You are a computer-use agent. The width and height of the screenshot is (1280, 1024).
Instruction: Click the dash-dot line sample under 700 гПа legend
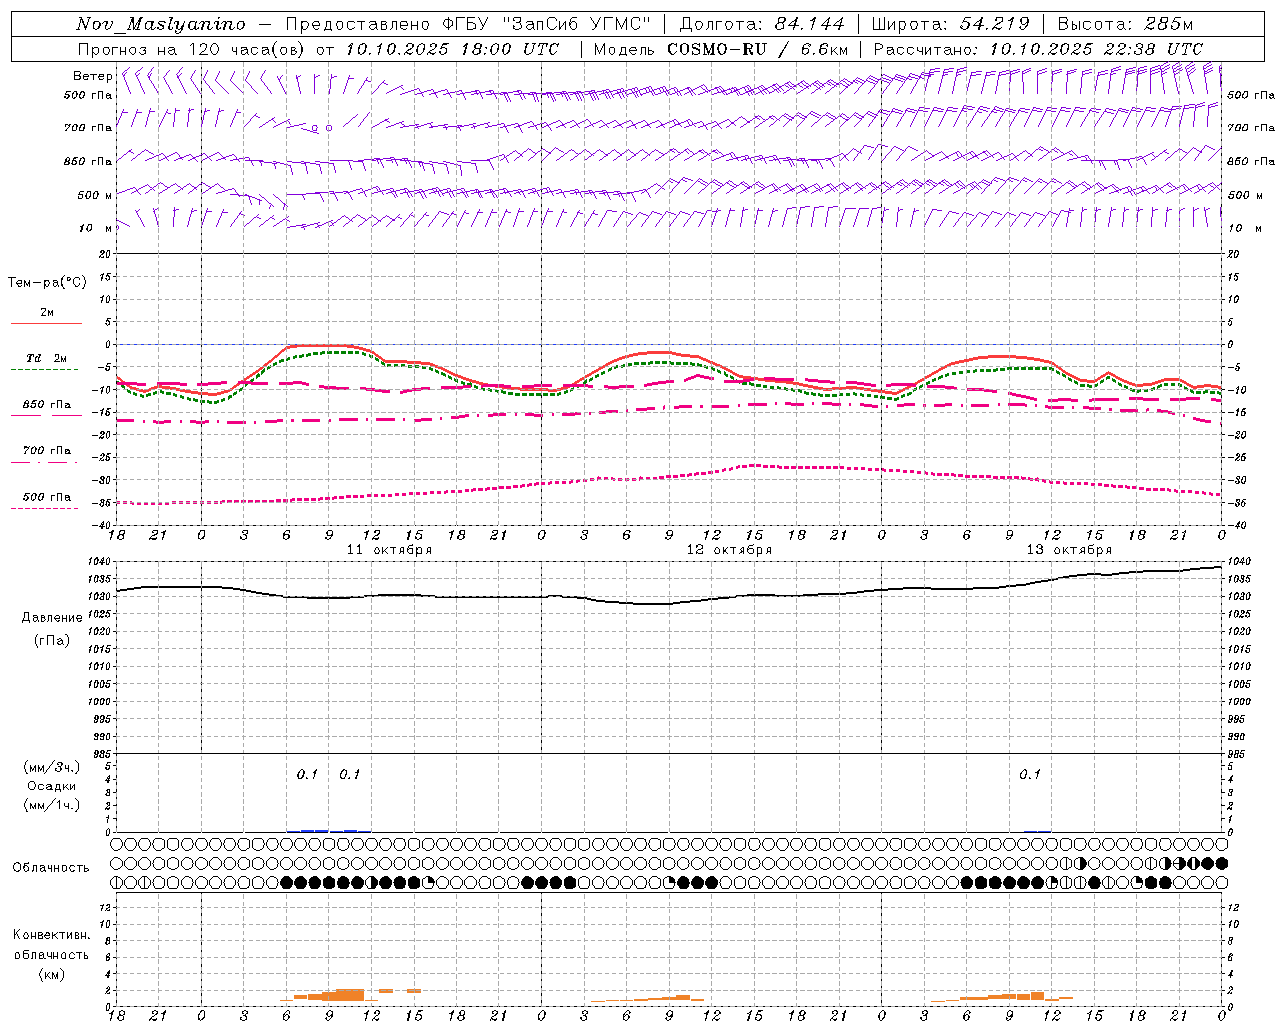tap(44, 462)
